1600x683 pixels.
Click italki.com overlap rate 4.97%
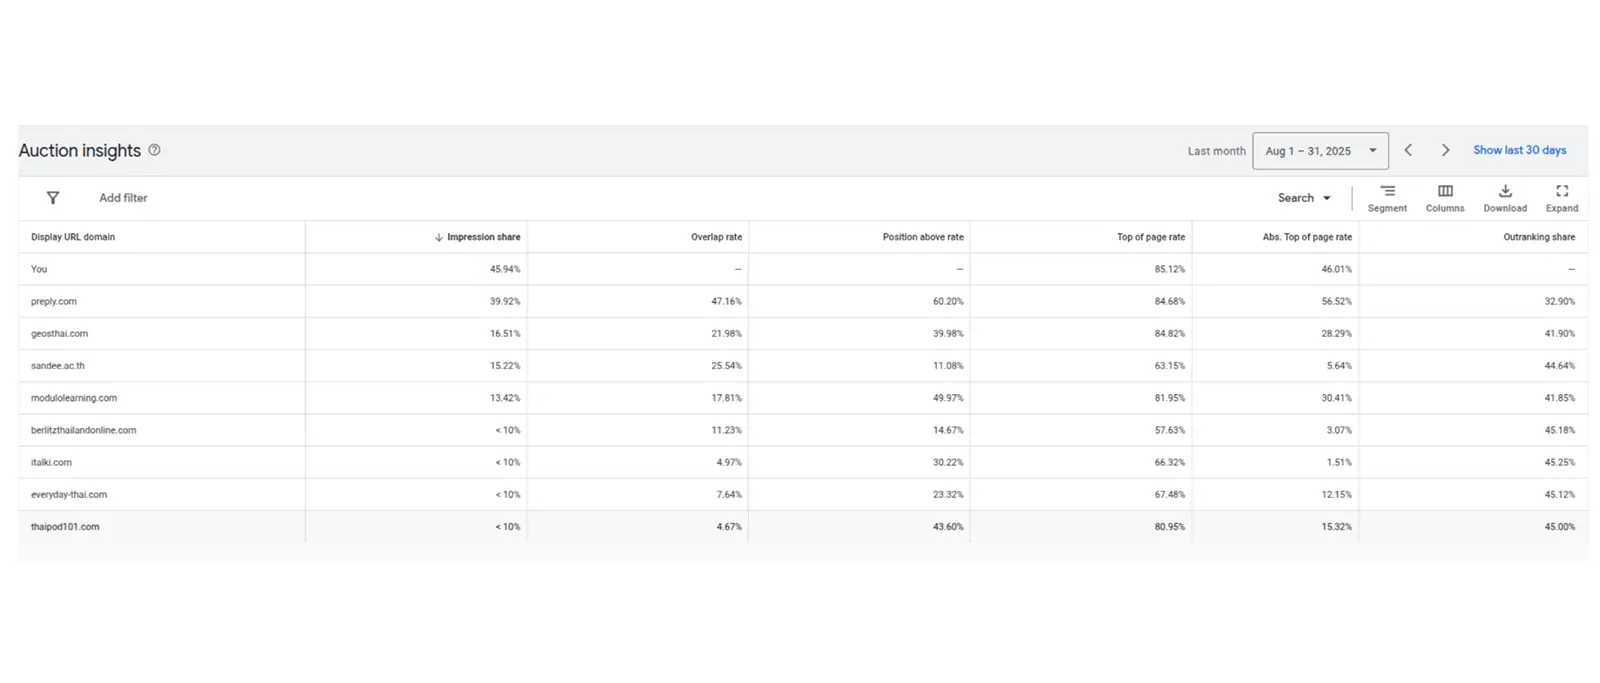(x=729, y=462)
